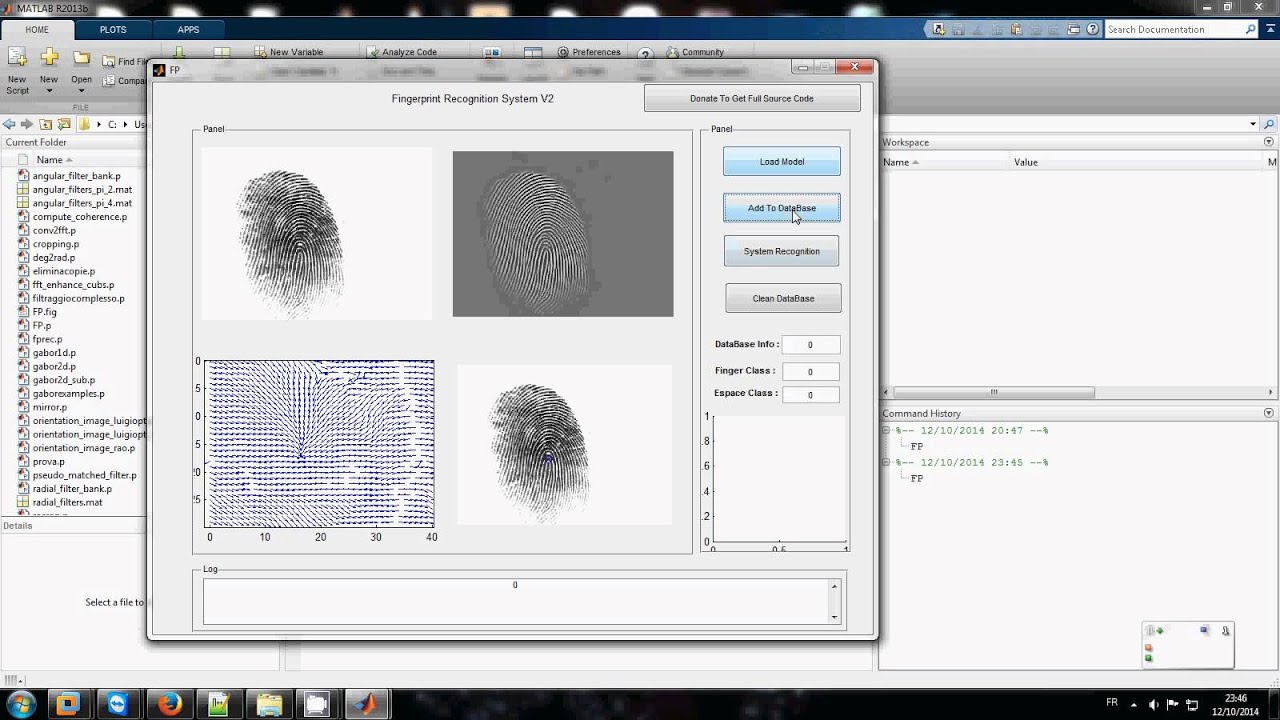Viewport: 1280px width, 720px height.
Task: Click the Add To DataBase button
Action: 782,208
